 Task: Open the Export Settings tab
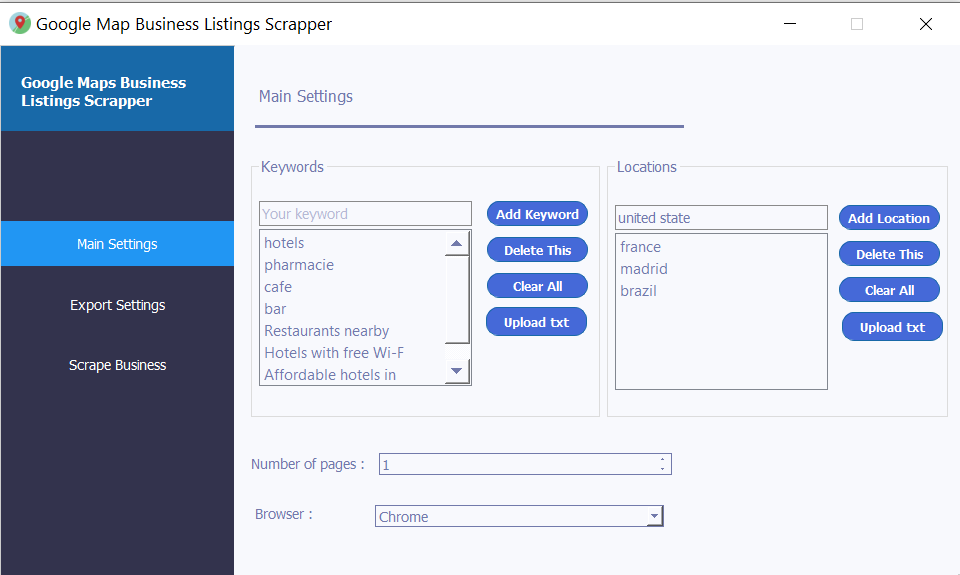point(117,305)
